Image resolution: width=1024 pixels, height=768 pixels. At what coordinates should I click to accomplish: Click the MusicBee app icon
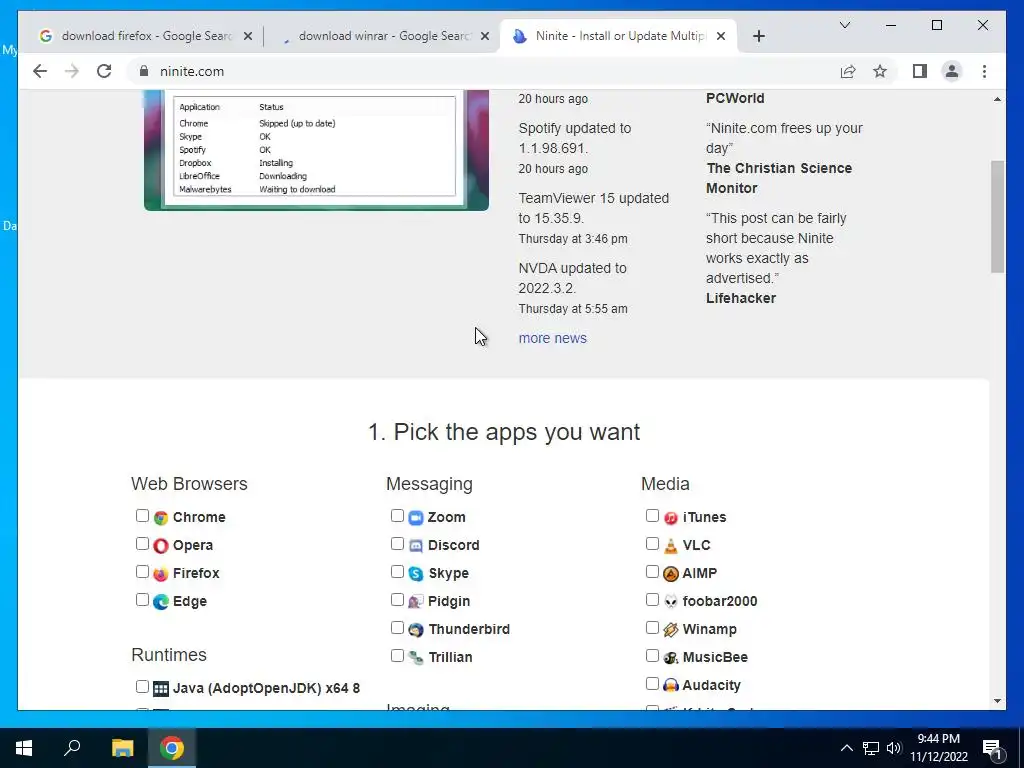pyautogui.click(x=671, y=658)
